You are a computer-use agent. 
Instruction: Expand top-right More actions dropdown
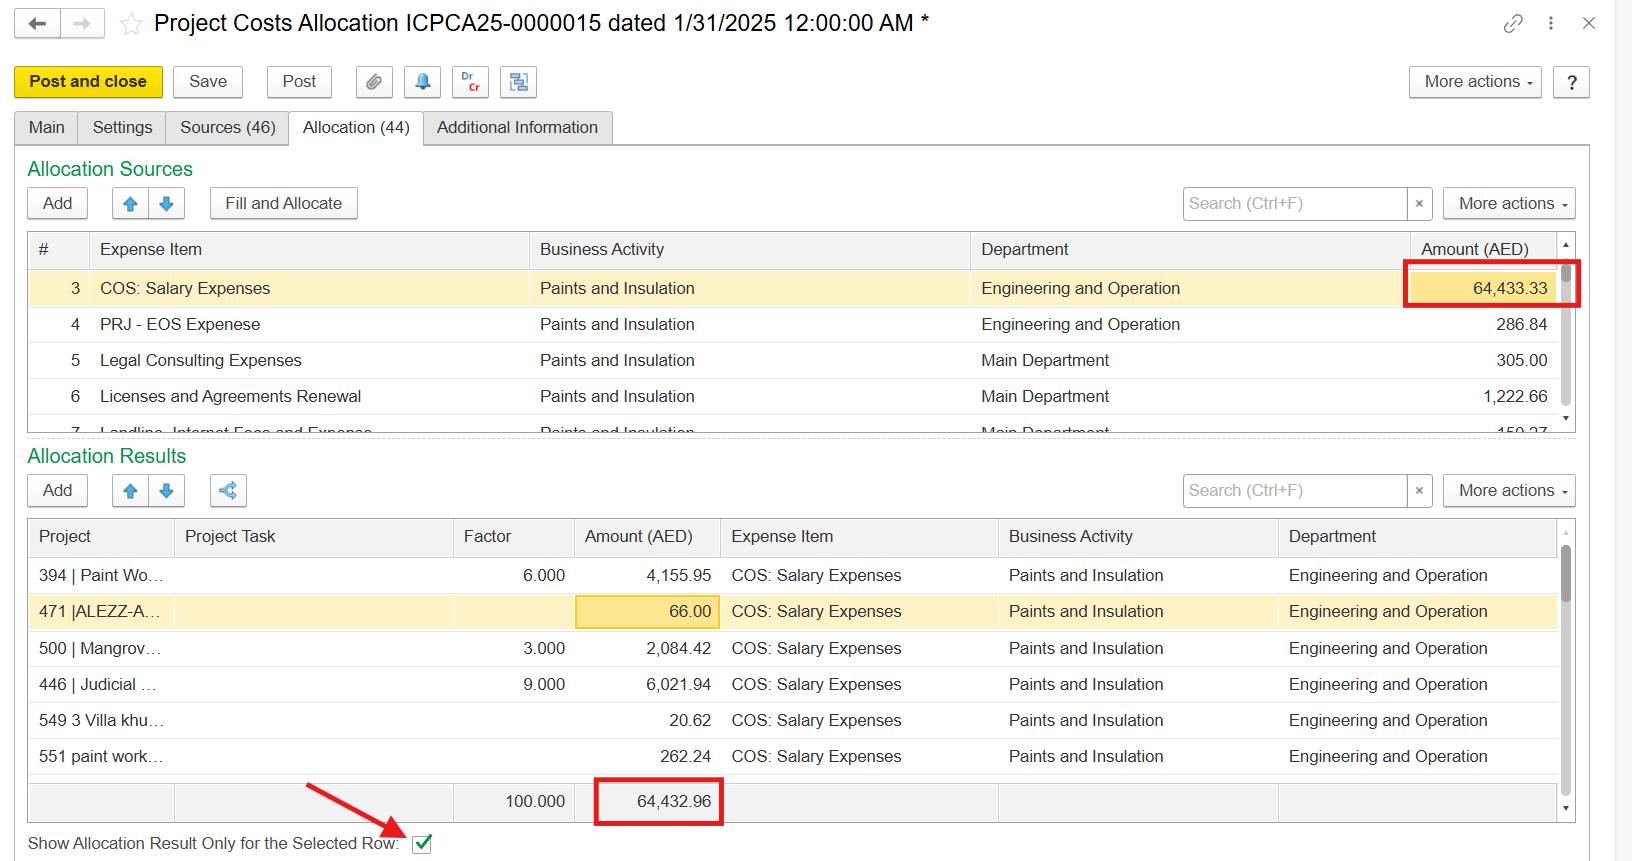click(x=1475, y=82)
